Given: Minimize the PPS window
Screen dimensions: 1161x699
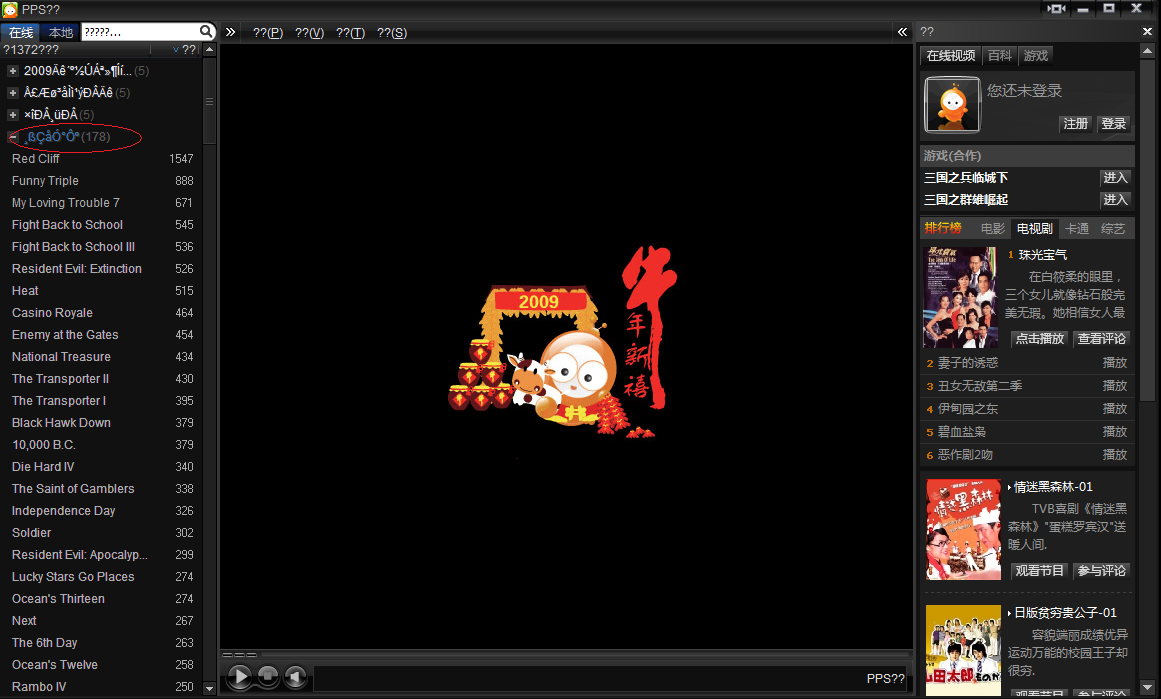Looking at the screenshot, I should tap(1084, 9).
